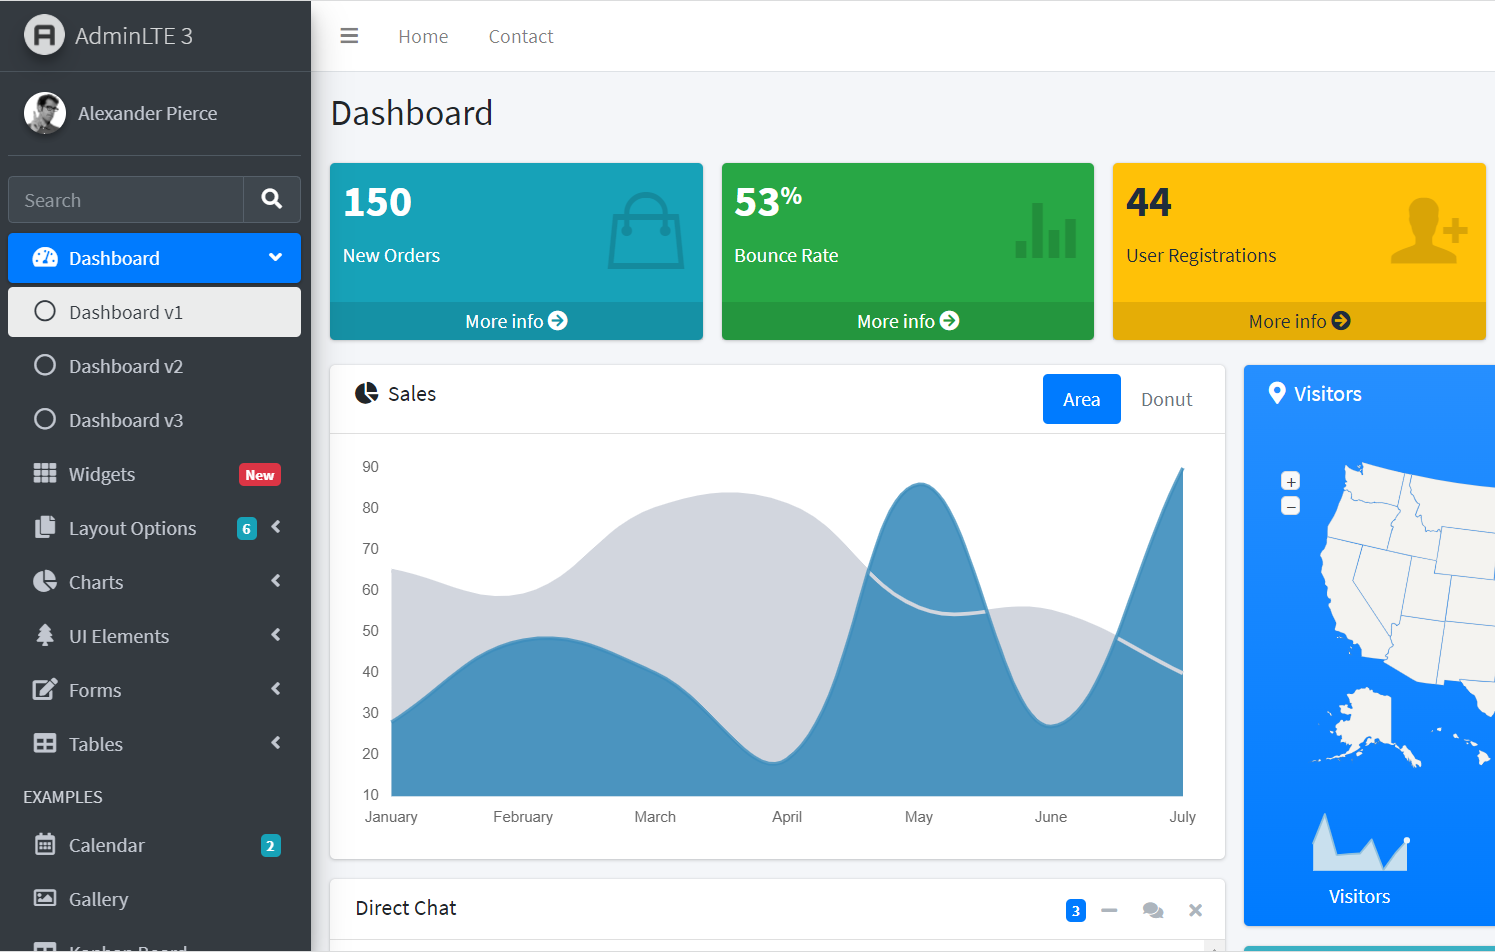Click the Charts pie icon
This screenshot has width=1495, height=952.
pyautogui.click(x=45, y=581)
